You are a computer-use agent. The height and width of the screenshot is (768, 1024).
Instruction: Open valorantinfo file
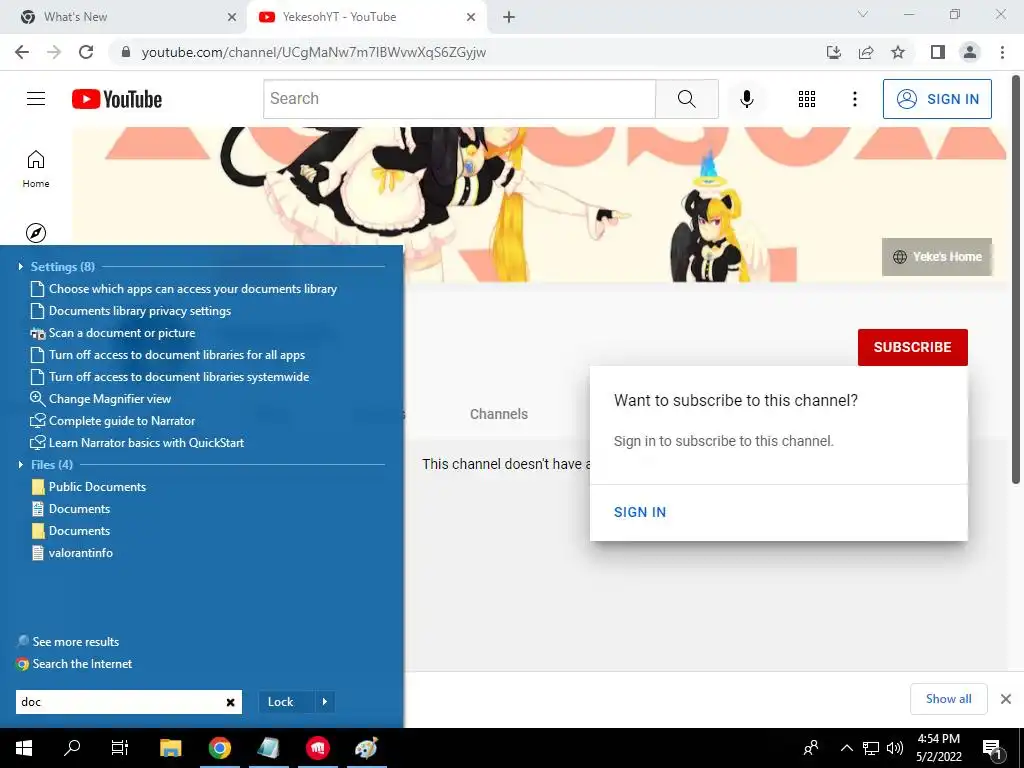80,552
